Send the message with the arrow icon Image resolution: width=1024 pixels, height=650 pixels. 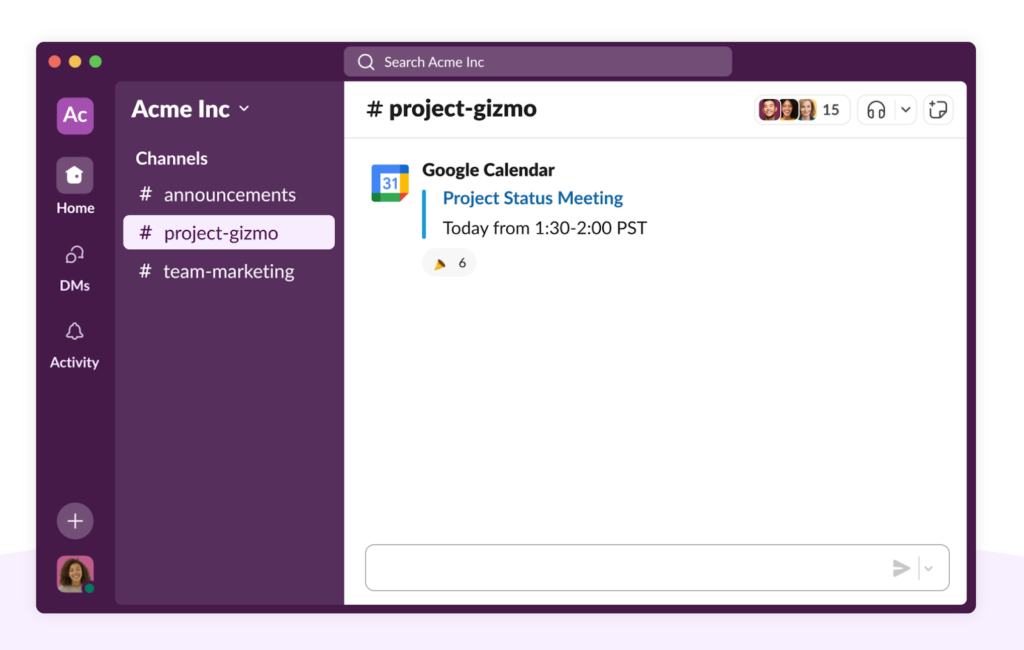(901, 568)
